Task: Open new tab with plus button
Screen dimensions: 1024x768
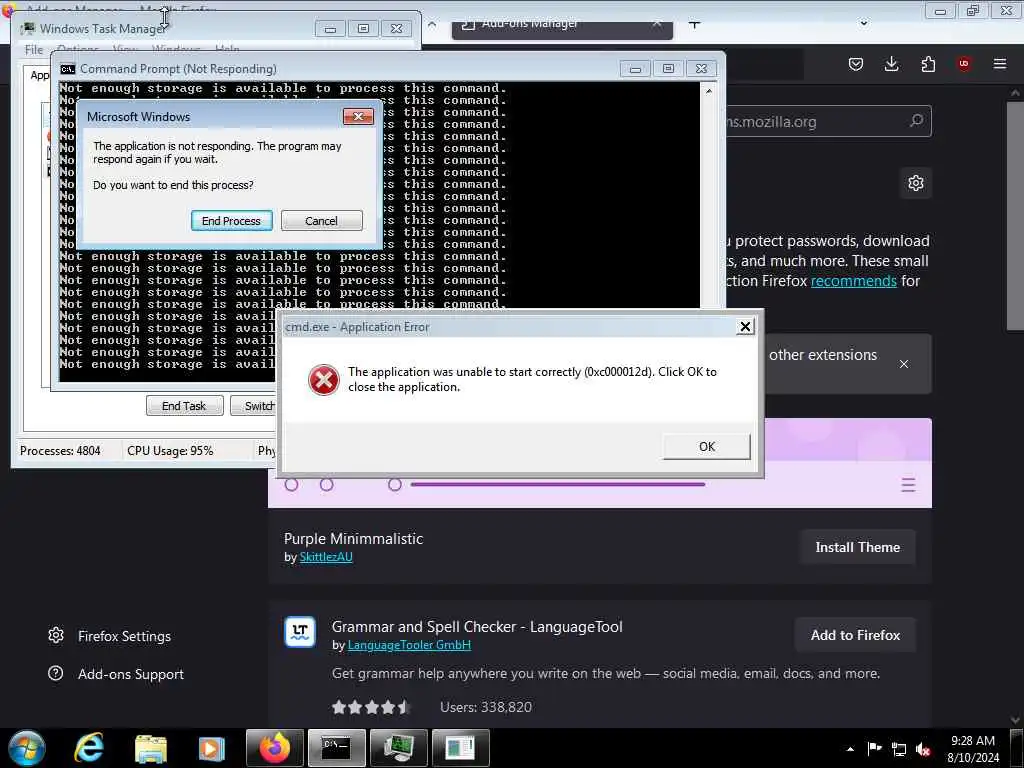Action: pyautogui.click(x=694, y=25)
